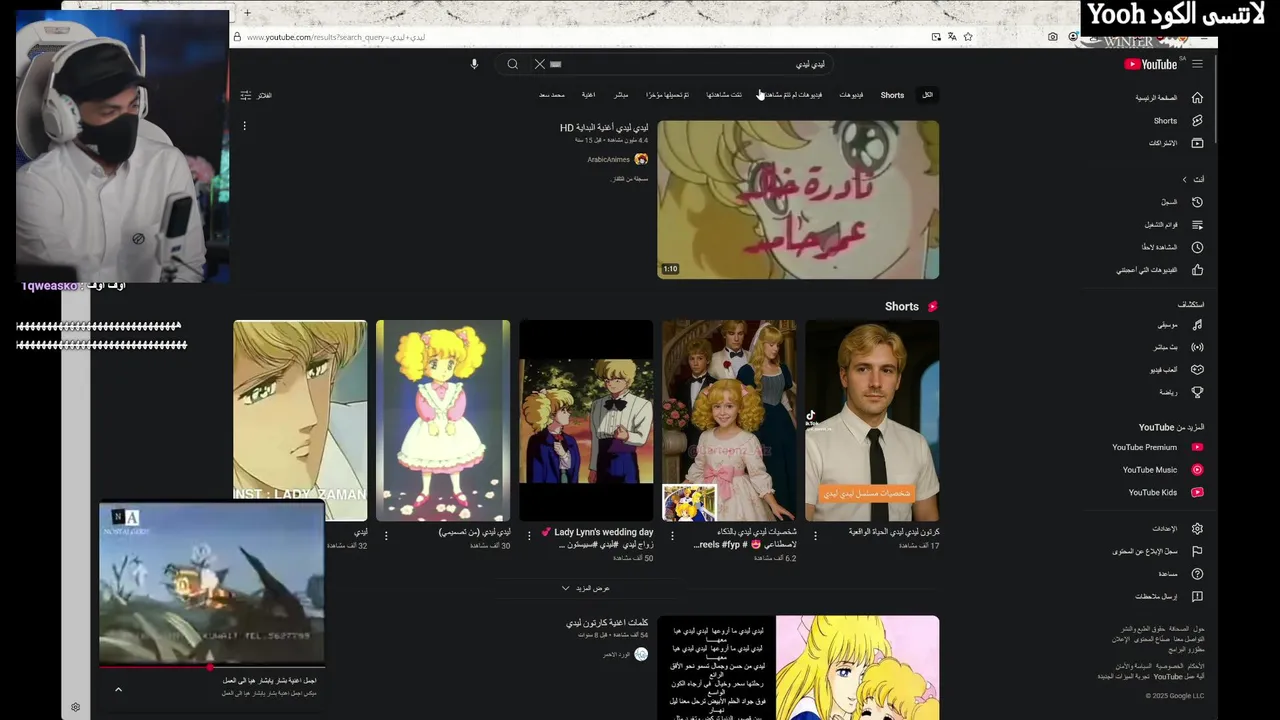
Task: Expand the mini player chevron up arrow
Action: click(118, 689)
